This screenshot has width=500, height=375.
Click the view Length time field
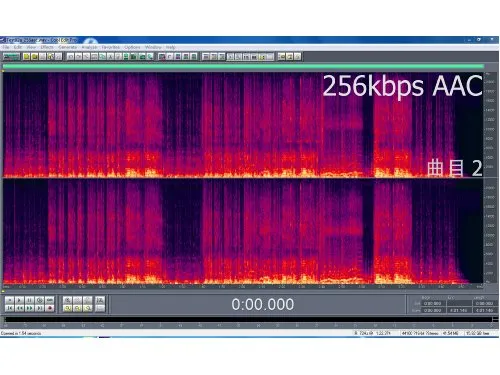[x=484, y=310]
